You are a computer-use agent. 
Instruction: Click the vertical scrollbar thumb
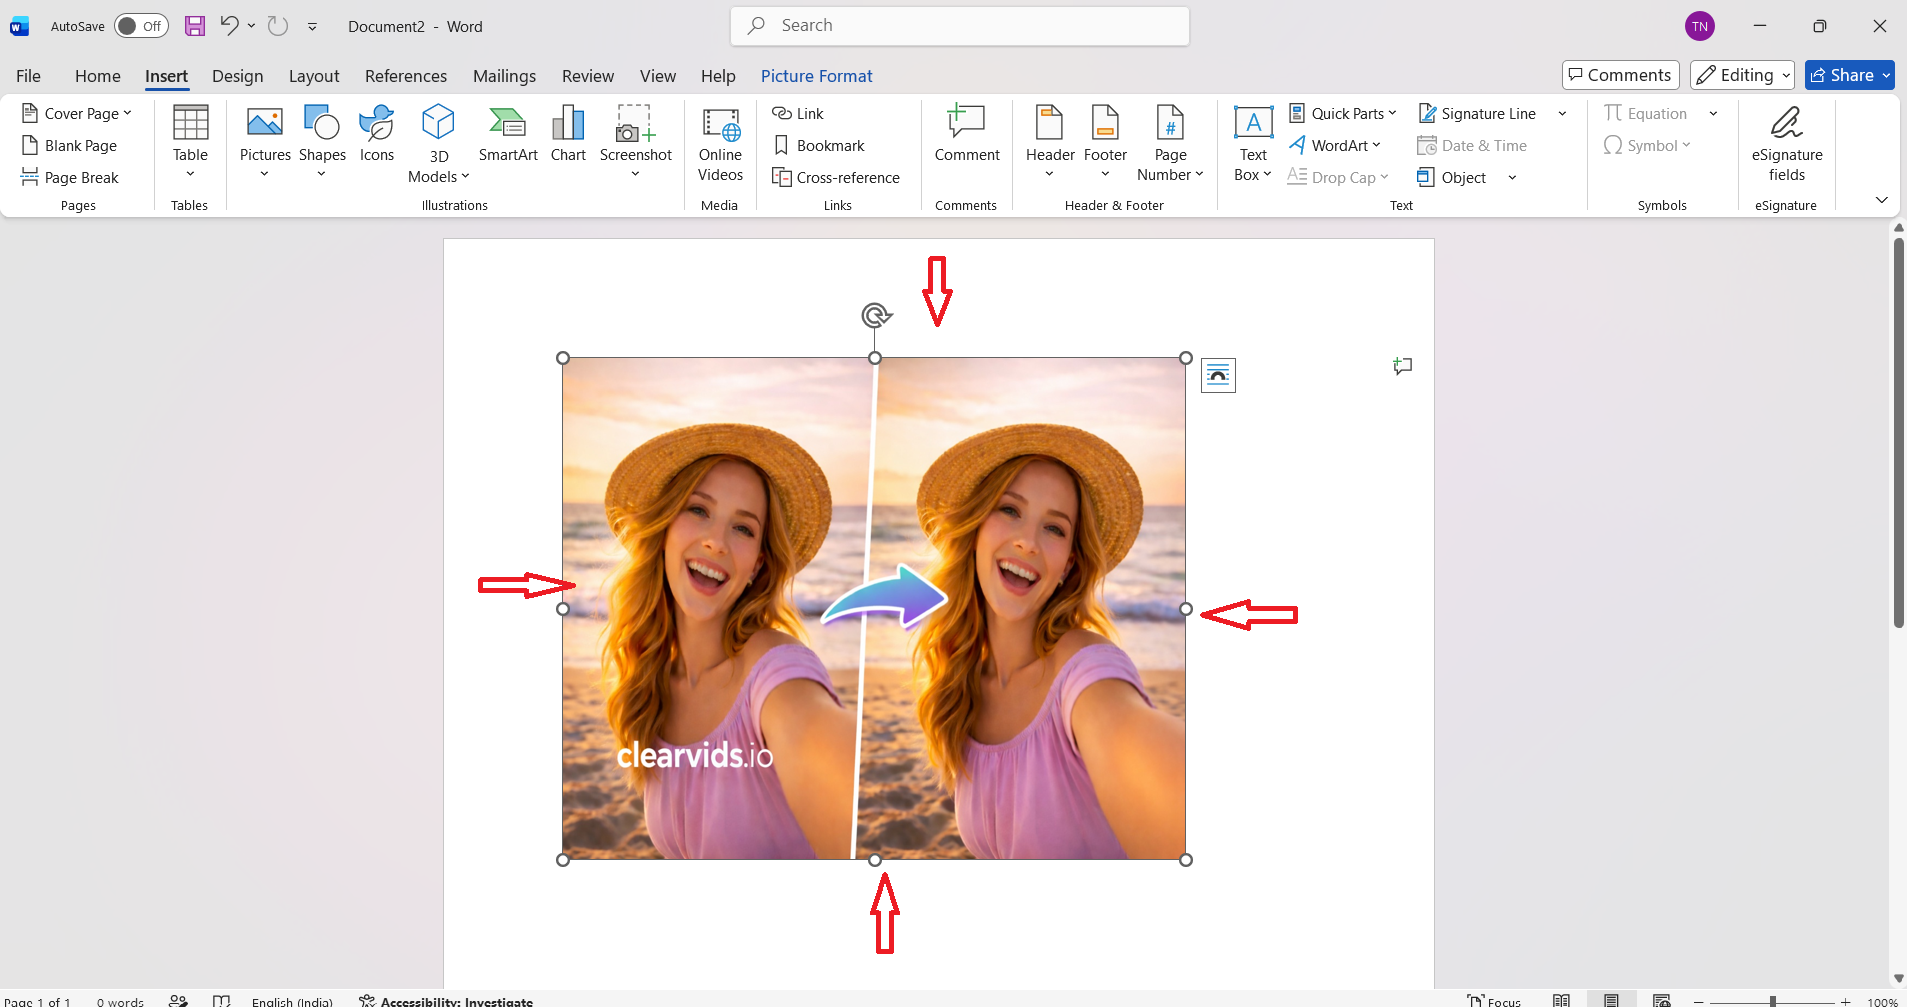[x=1898, y=433]
